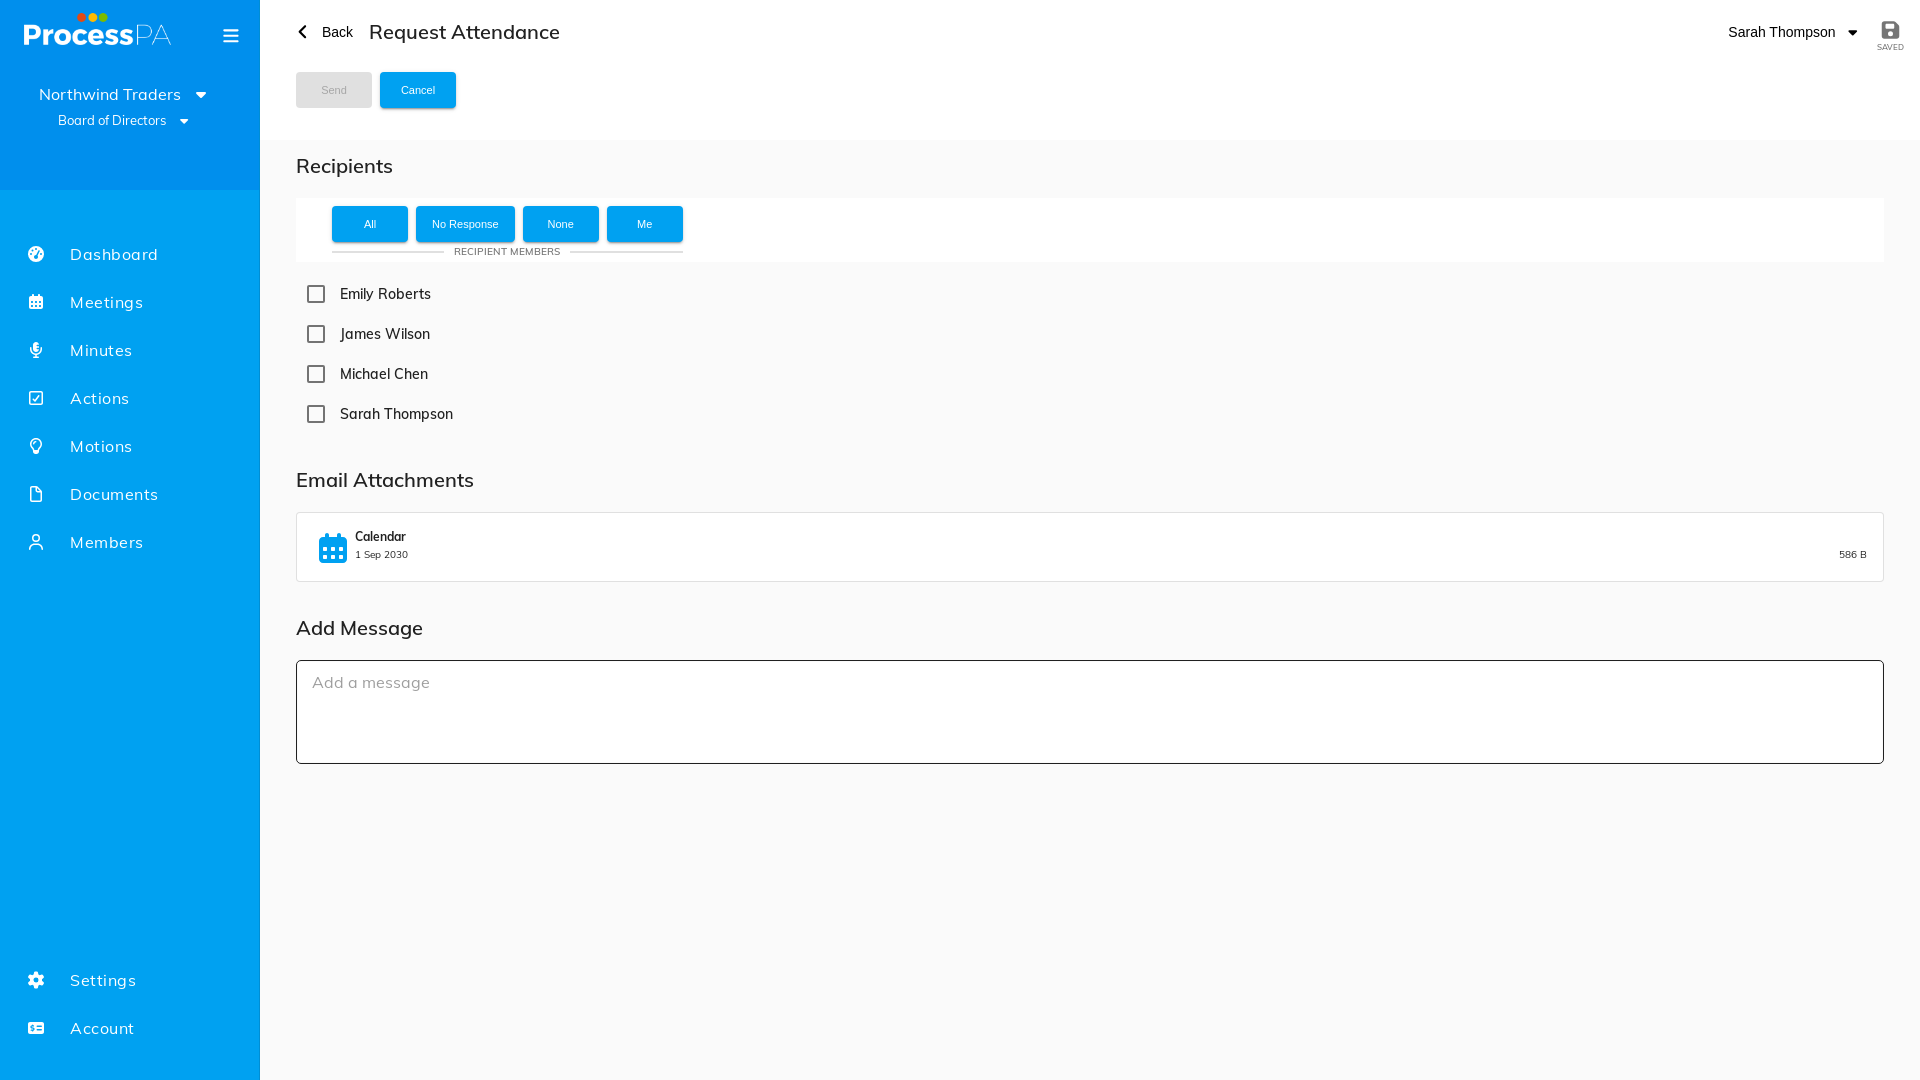Collapse the sidebar with hamburger icon
The width and height of the screenshot is (1920, 1080).
click(231, 36)
